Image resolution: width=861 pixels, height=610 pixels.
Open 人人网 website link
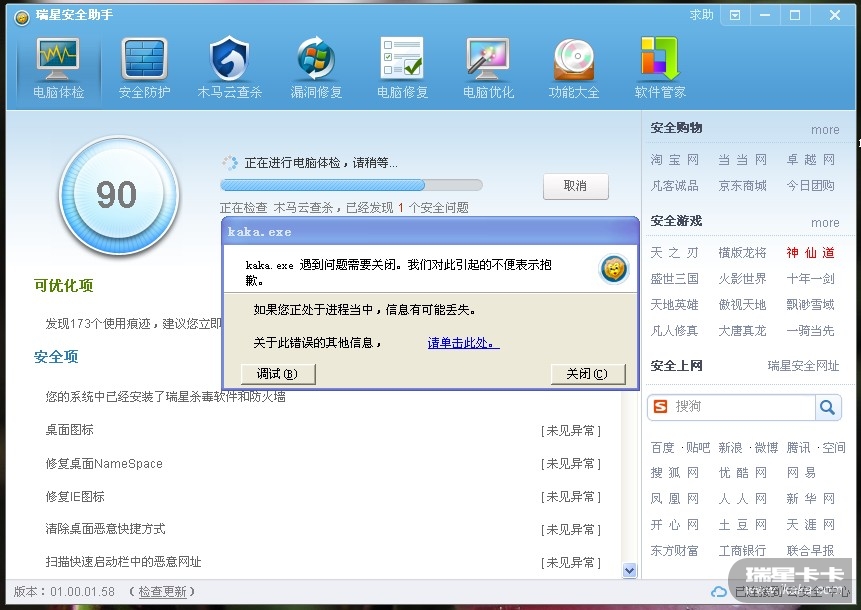(x=742, y=499)
